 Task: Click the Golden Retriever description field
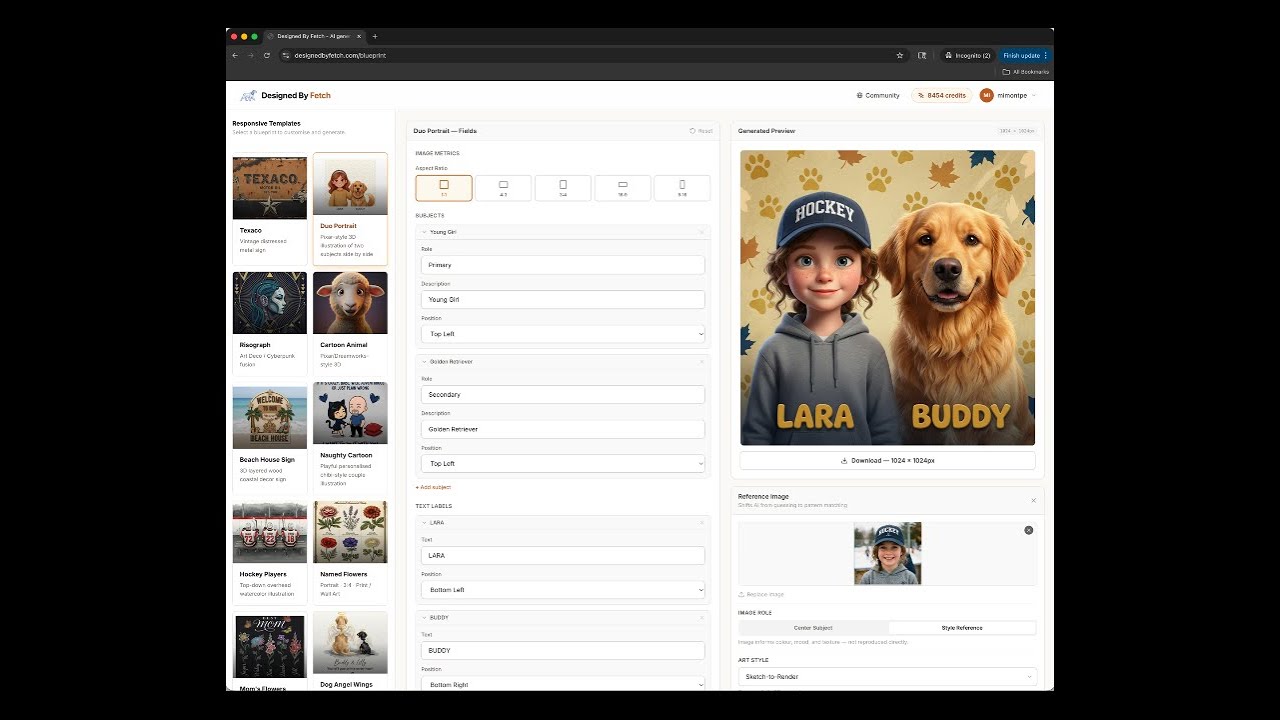coord(563,429)
